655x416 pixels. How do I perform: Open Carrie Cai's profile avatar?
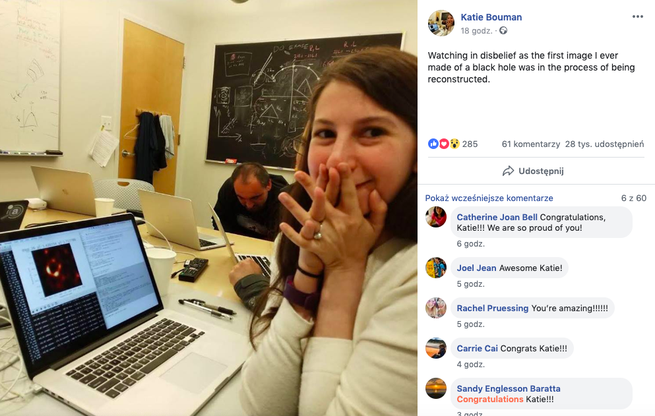(436, 348)
